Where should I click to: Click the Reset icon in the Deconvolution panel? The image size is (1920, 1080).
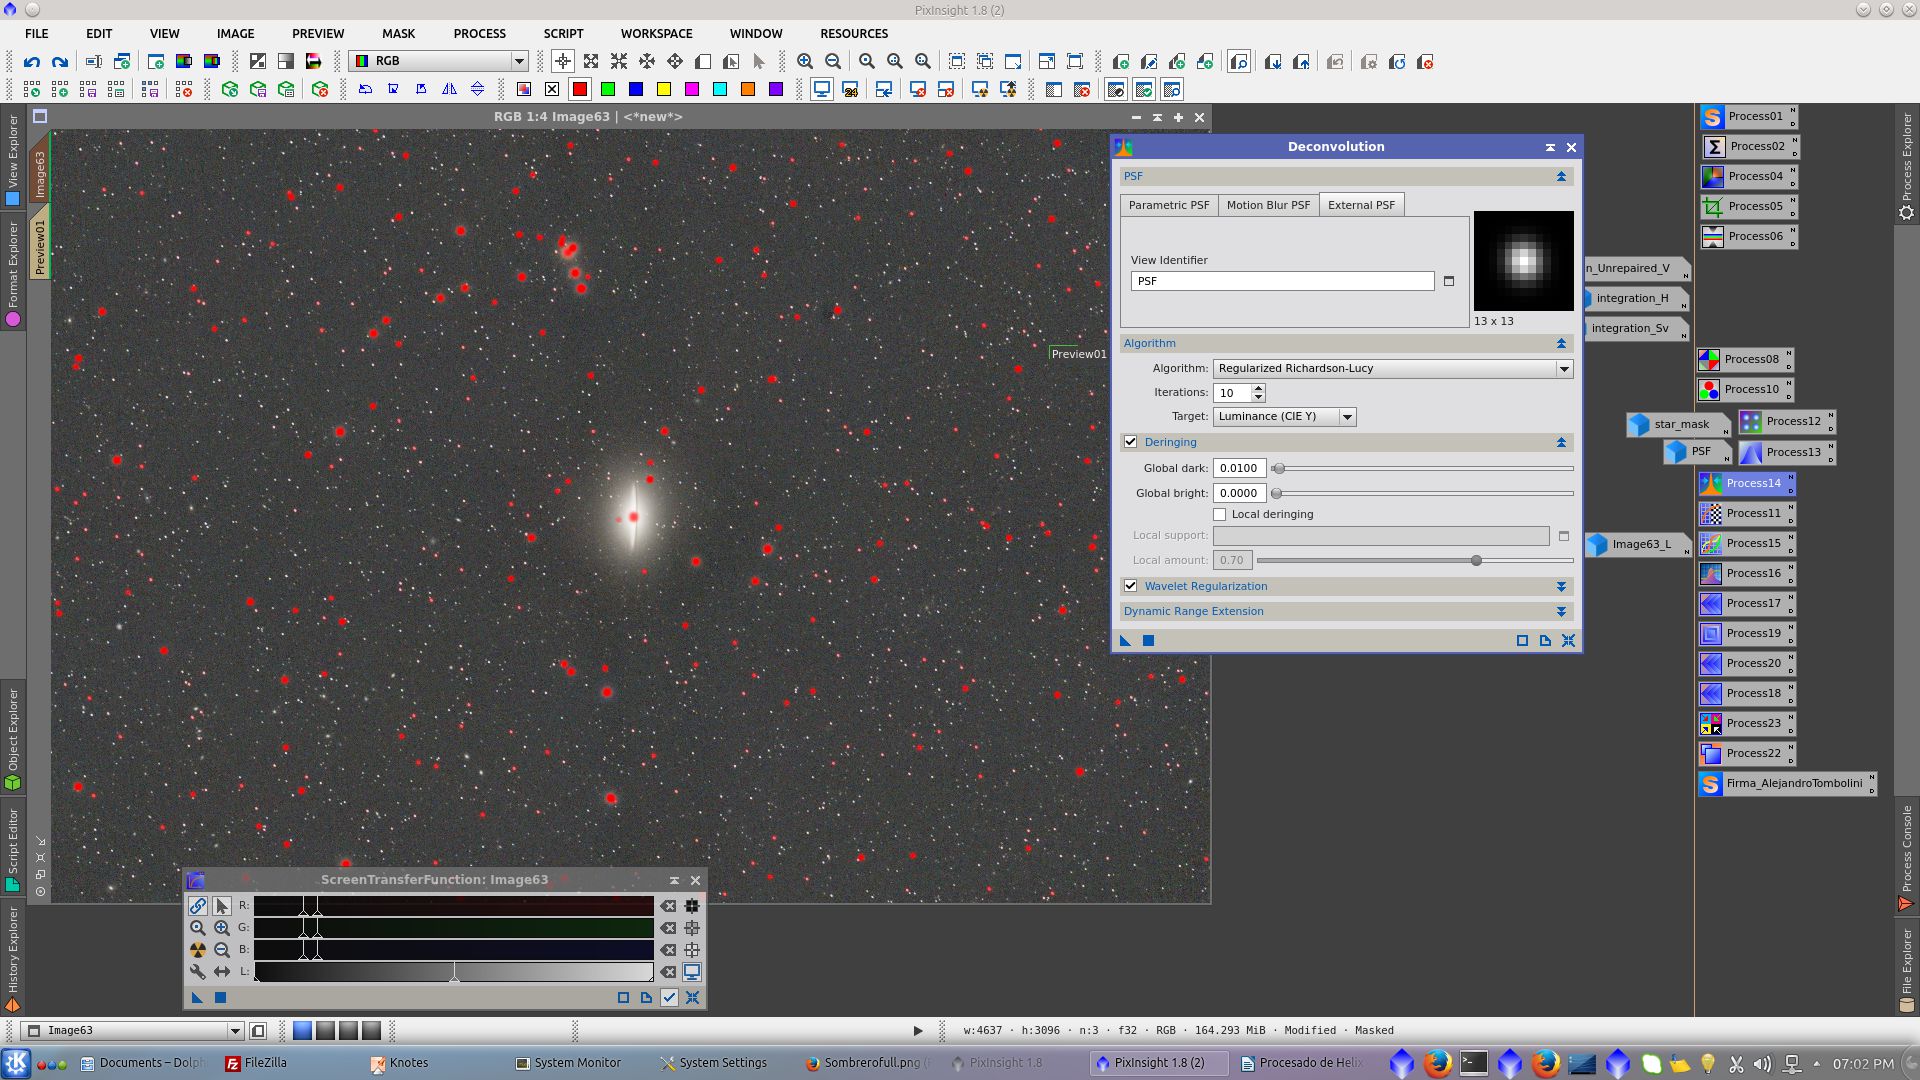click(x=1569, y=641)
